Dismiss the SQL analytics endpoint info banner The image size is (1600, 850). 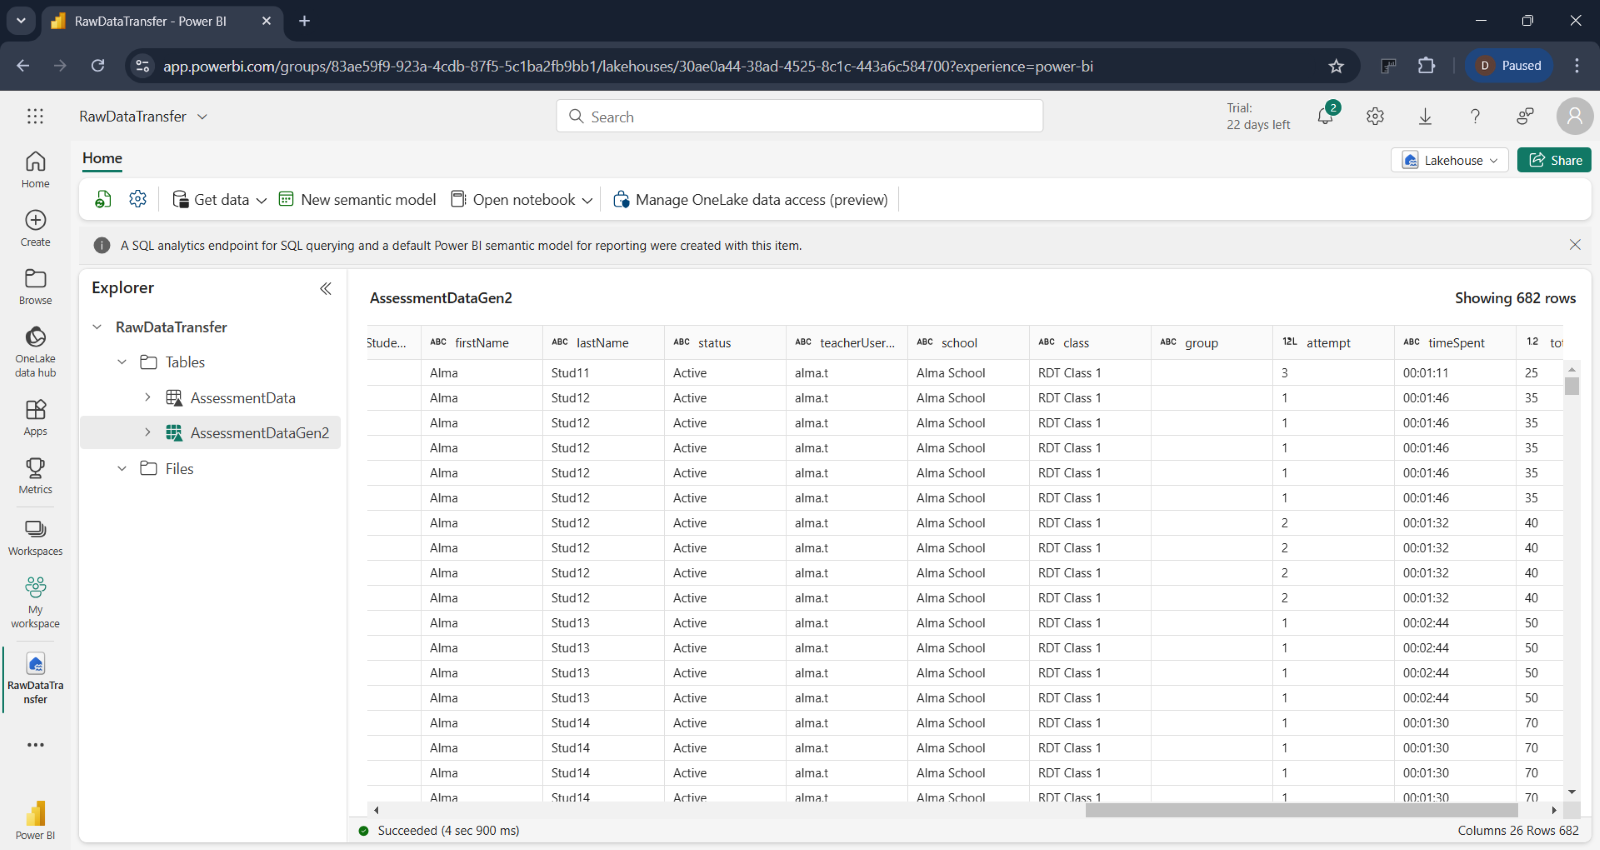(1575, 245)
